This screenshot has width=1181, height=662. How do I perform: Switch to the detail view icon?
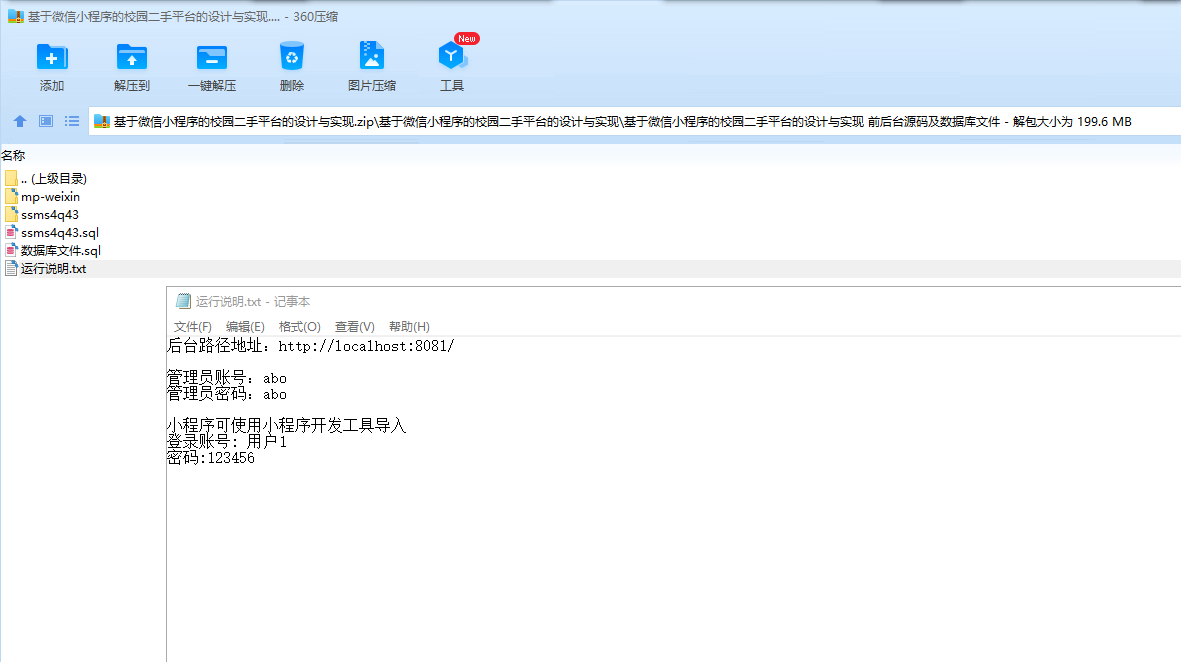46,121
